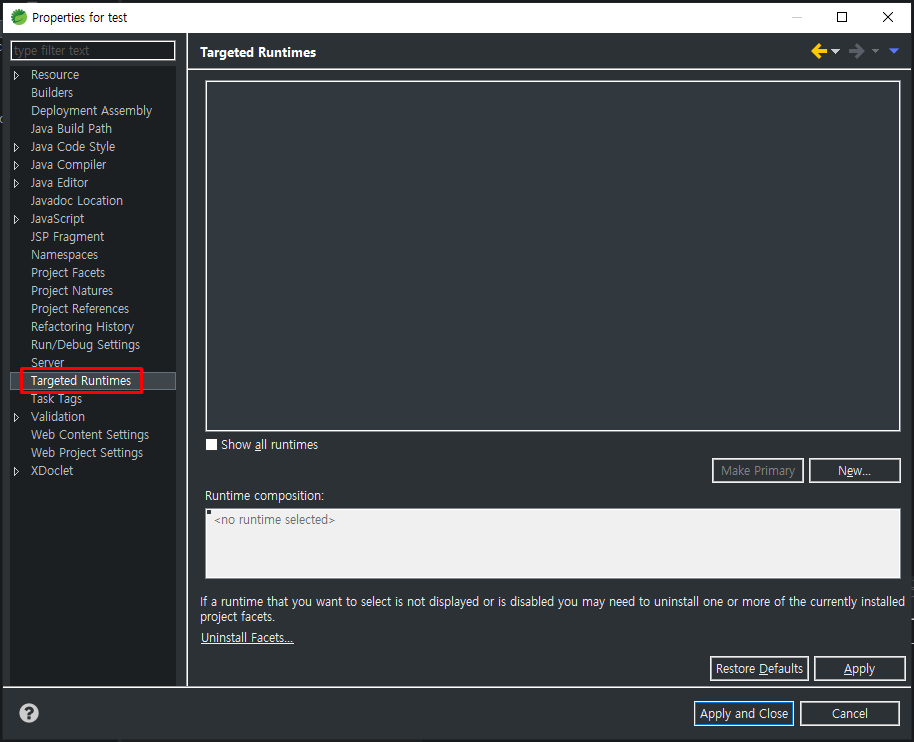Open Namespaces page

[x=64, y=255]
